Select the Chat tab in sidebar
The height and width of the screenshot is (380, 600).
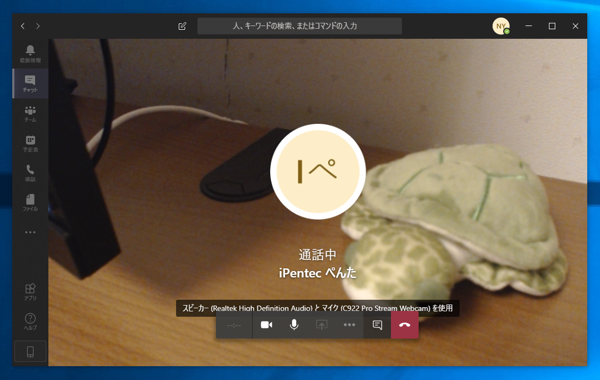tap(30, 83)
